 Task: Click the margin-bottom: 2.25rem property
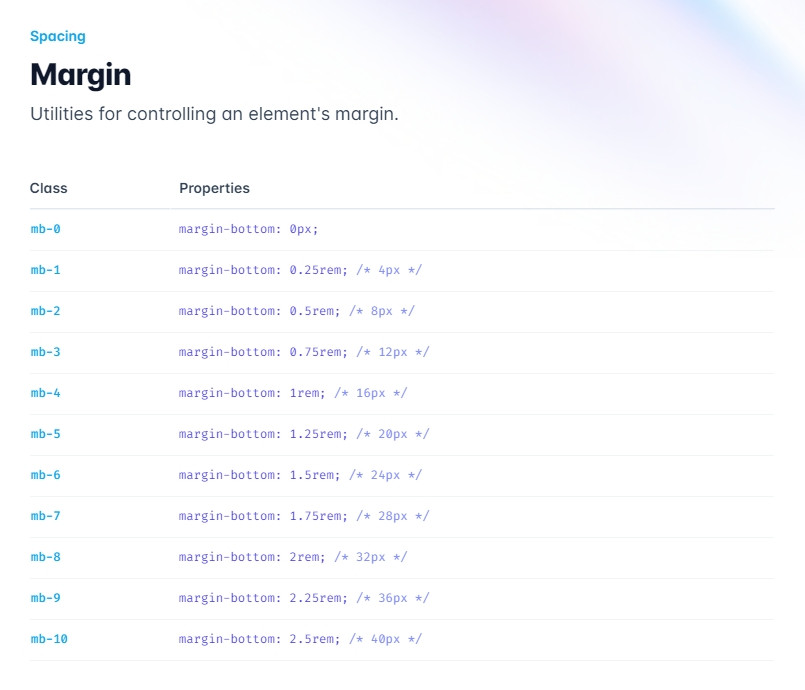[304, 599]
